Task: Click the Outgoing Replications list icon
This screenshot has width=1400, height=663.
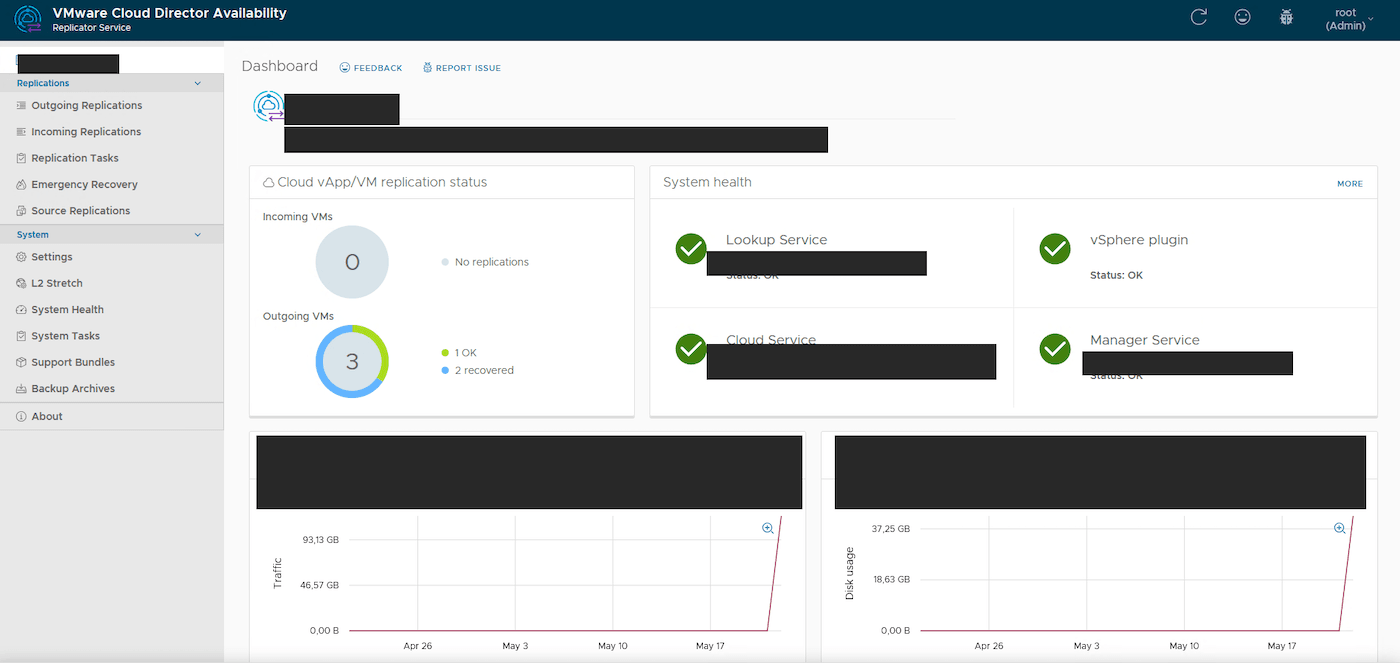Action: click(x=22, y=105)
